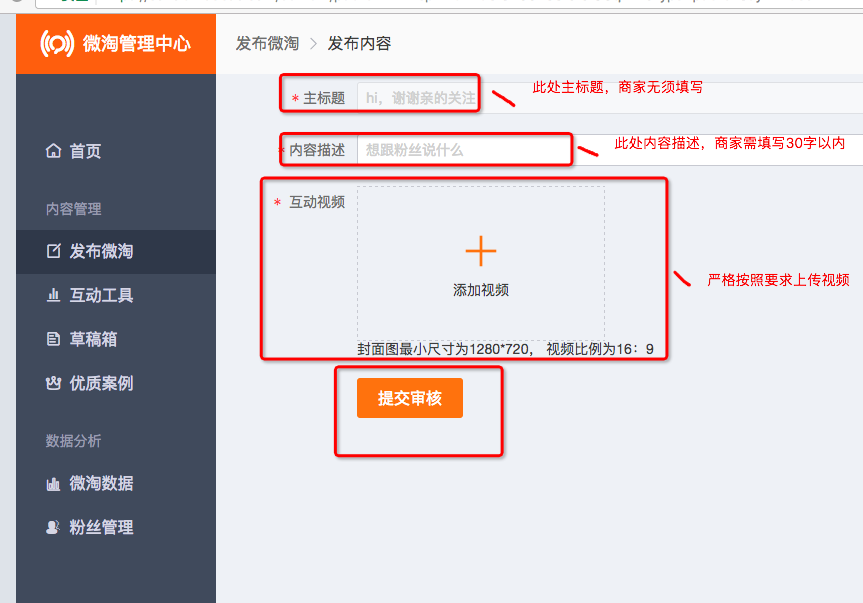
Task: Click the 内容描述 field label
Action: (317, 150)
